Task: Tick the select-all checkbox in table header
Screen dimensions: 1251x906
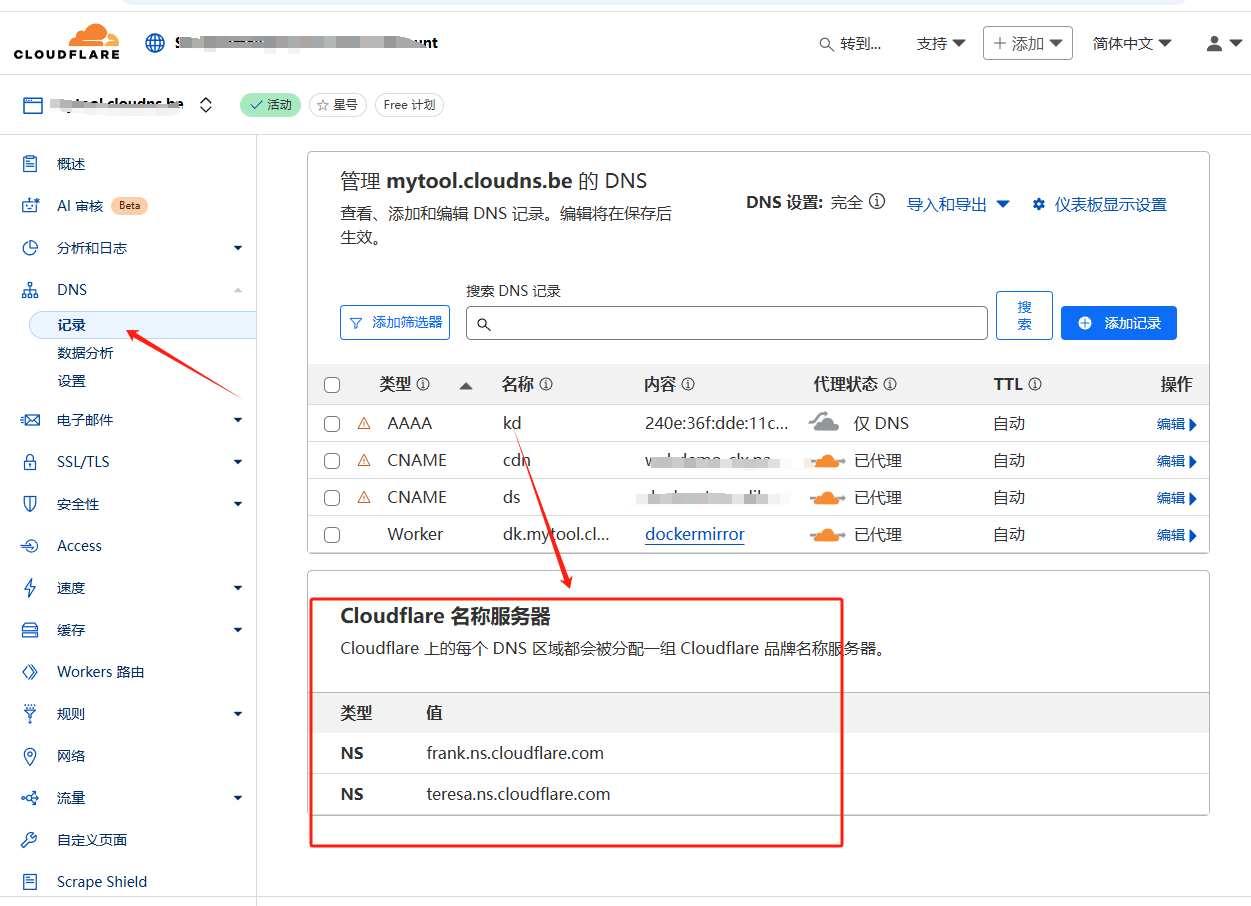Action: (x=332, y=385)
